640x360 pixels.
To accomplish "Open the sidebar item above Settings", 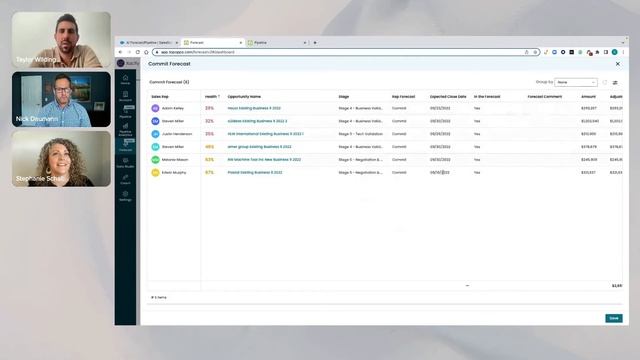I will pyautogui.click(x=125, y=180).
